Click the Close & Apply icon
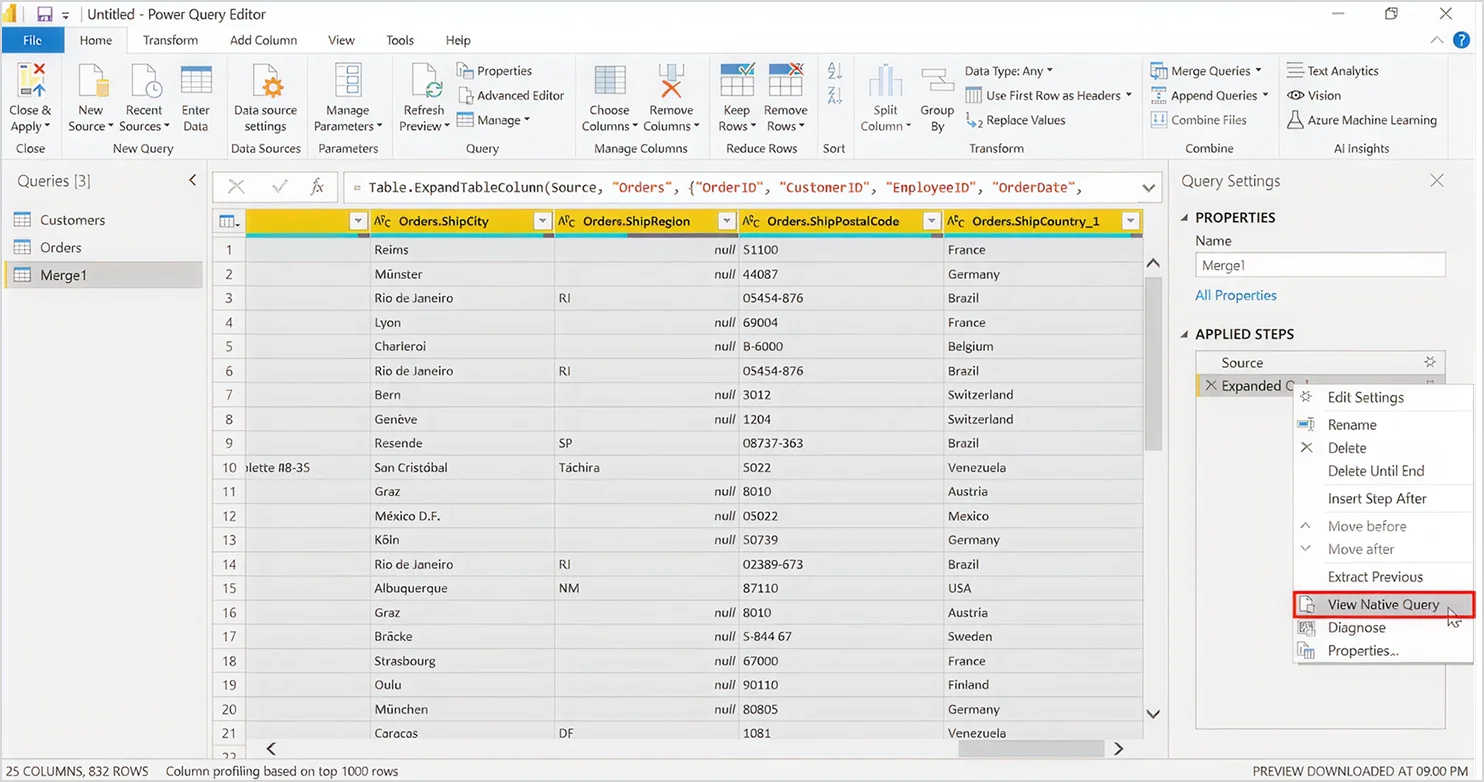 coord(31,80)
